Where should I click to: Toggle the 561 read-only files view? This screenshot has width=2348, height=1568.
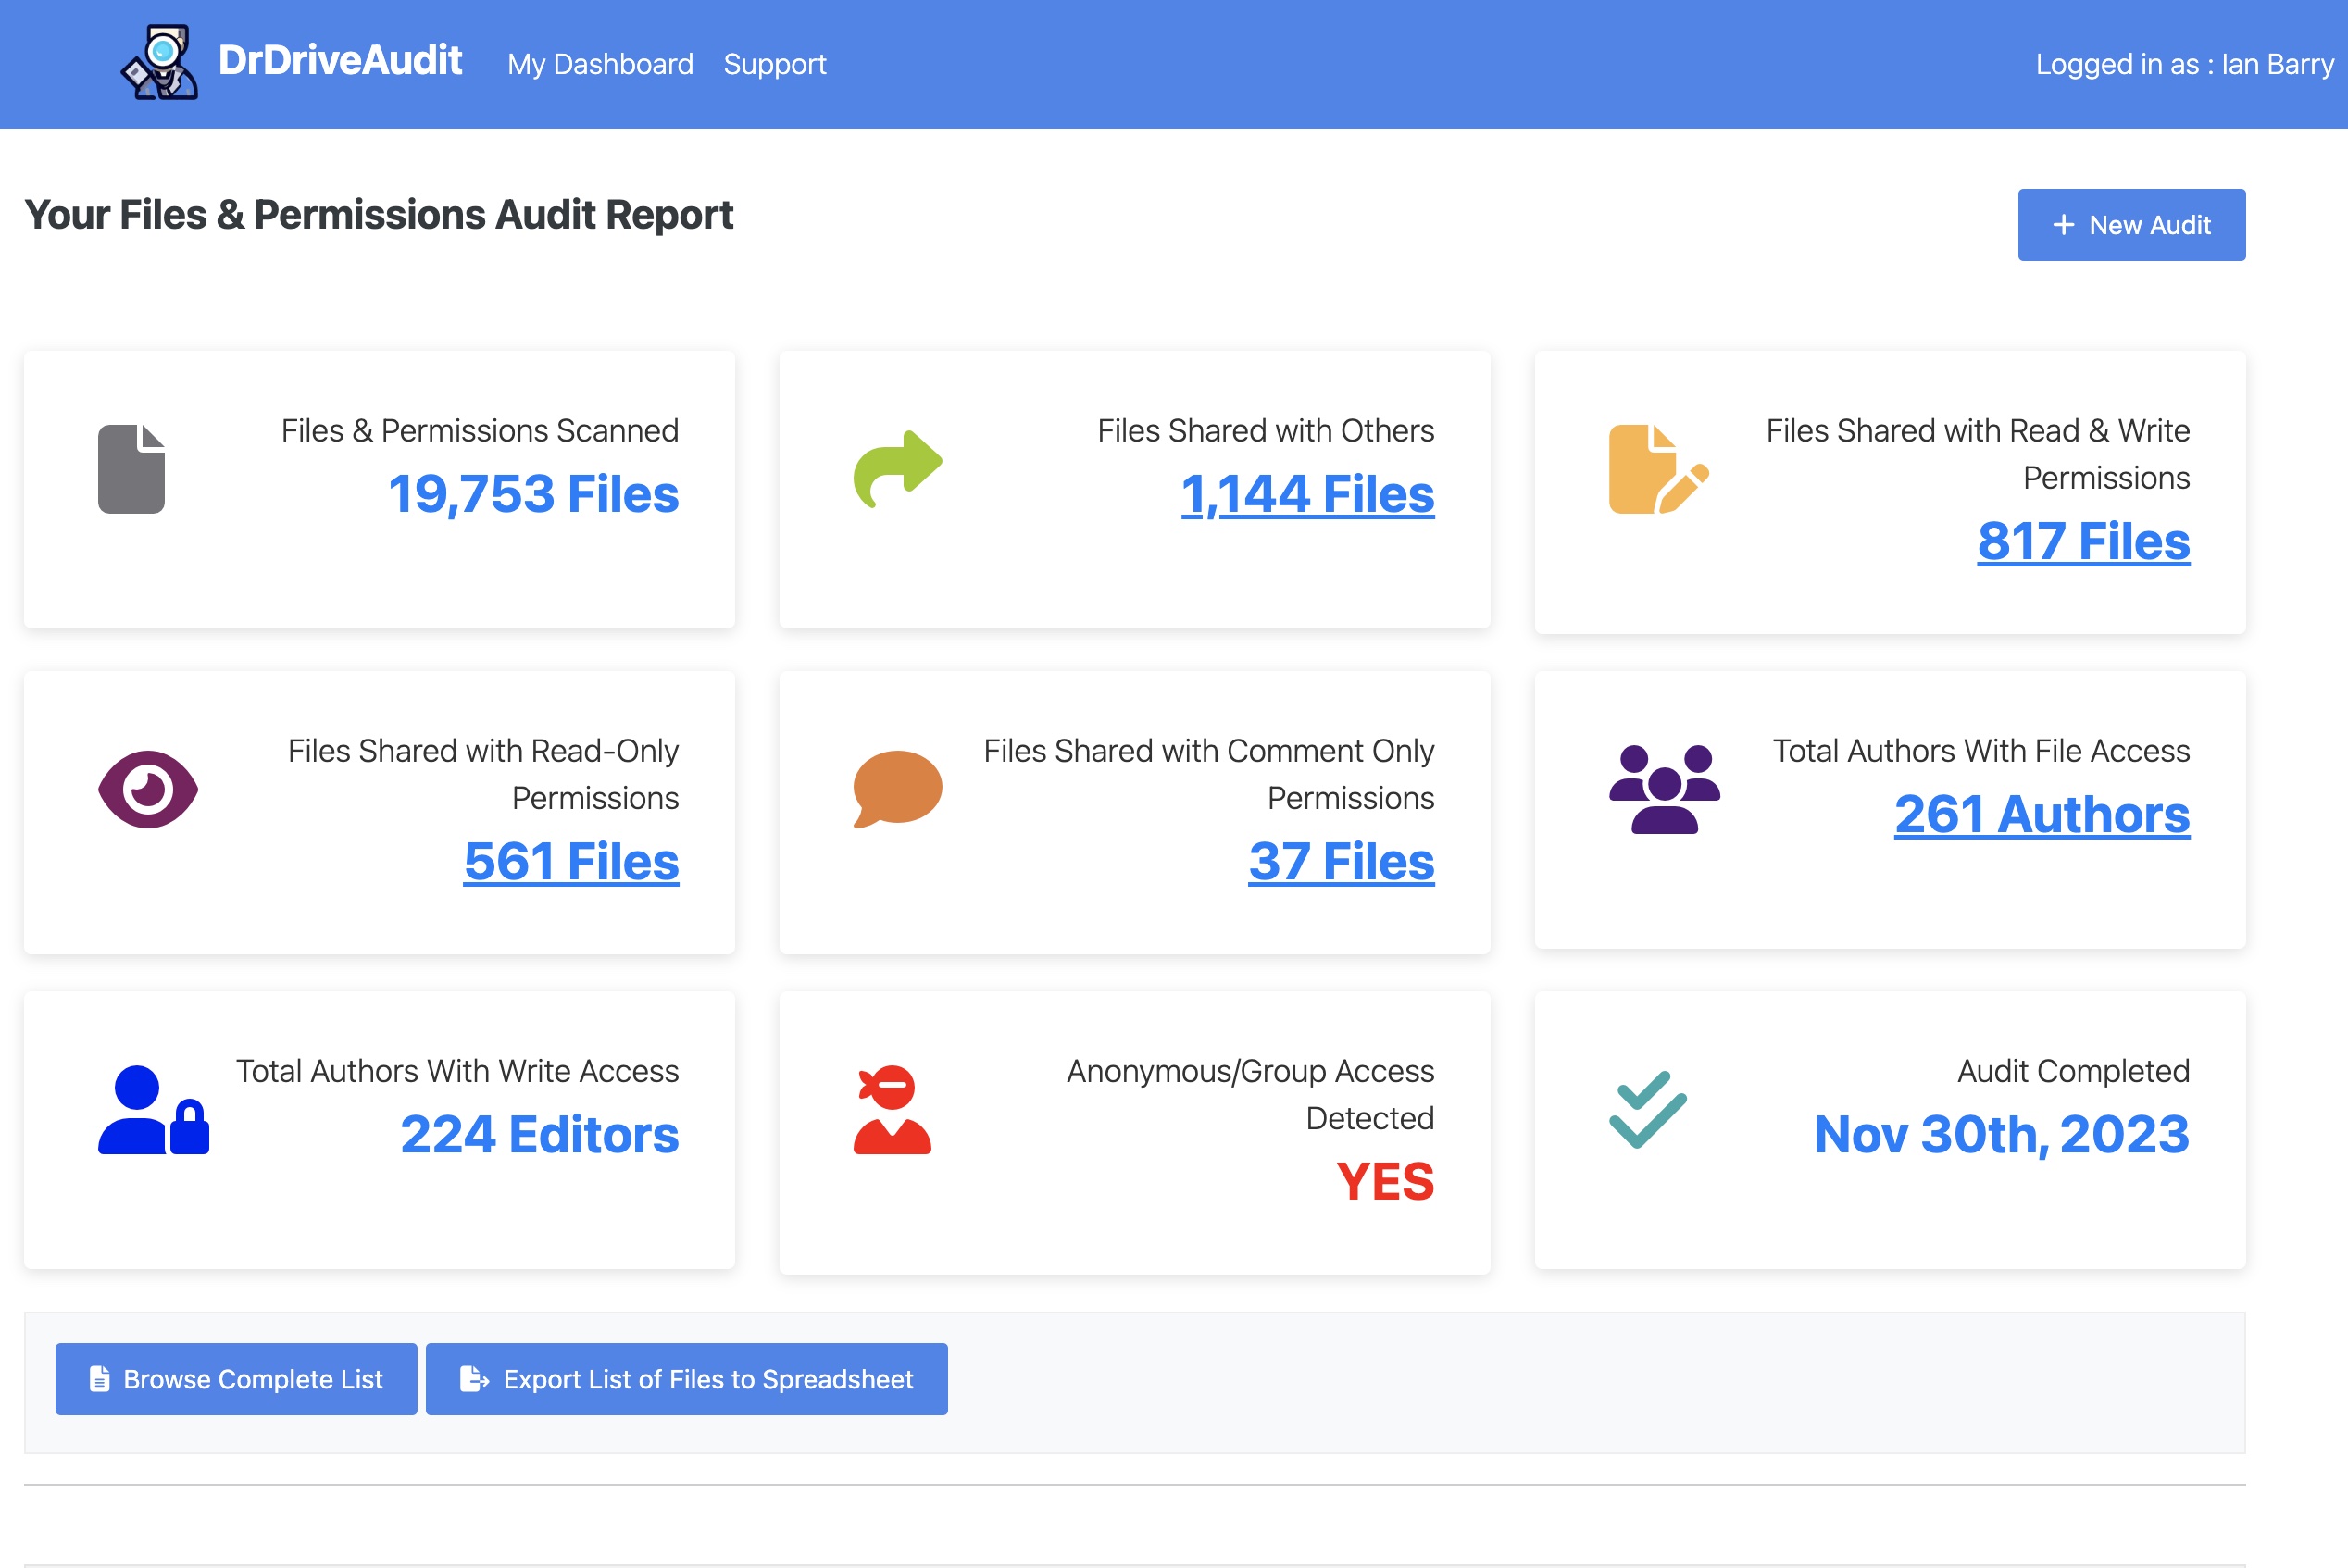pyautogui.click(x=570, y=863)
